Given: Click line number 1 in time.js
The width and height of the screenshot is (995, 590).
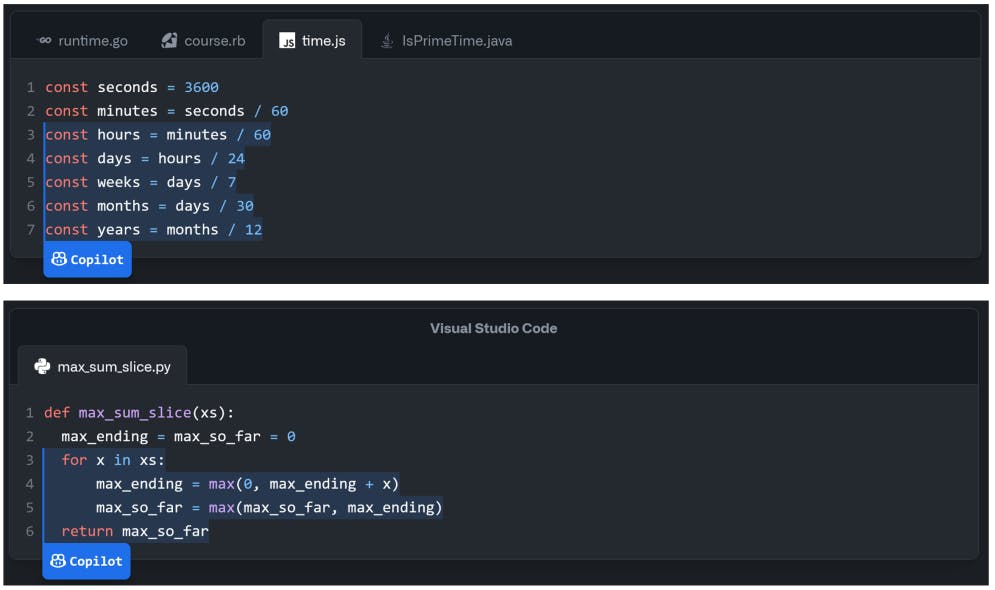Looking at the screenshot, I should point(30,87).
